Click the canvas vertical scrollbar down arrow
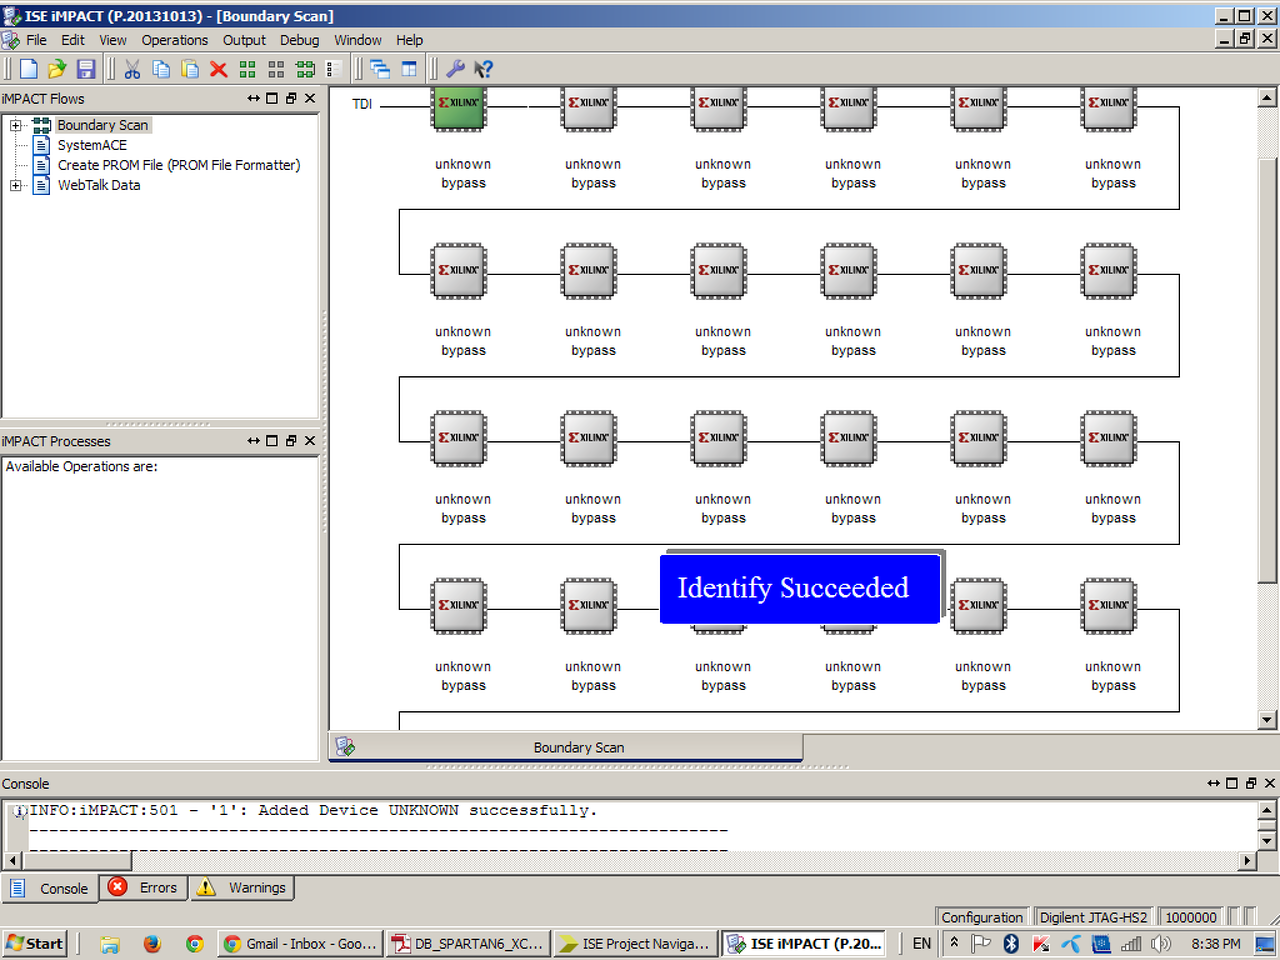The image size is (1280, 960). (1267, 719)
